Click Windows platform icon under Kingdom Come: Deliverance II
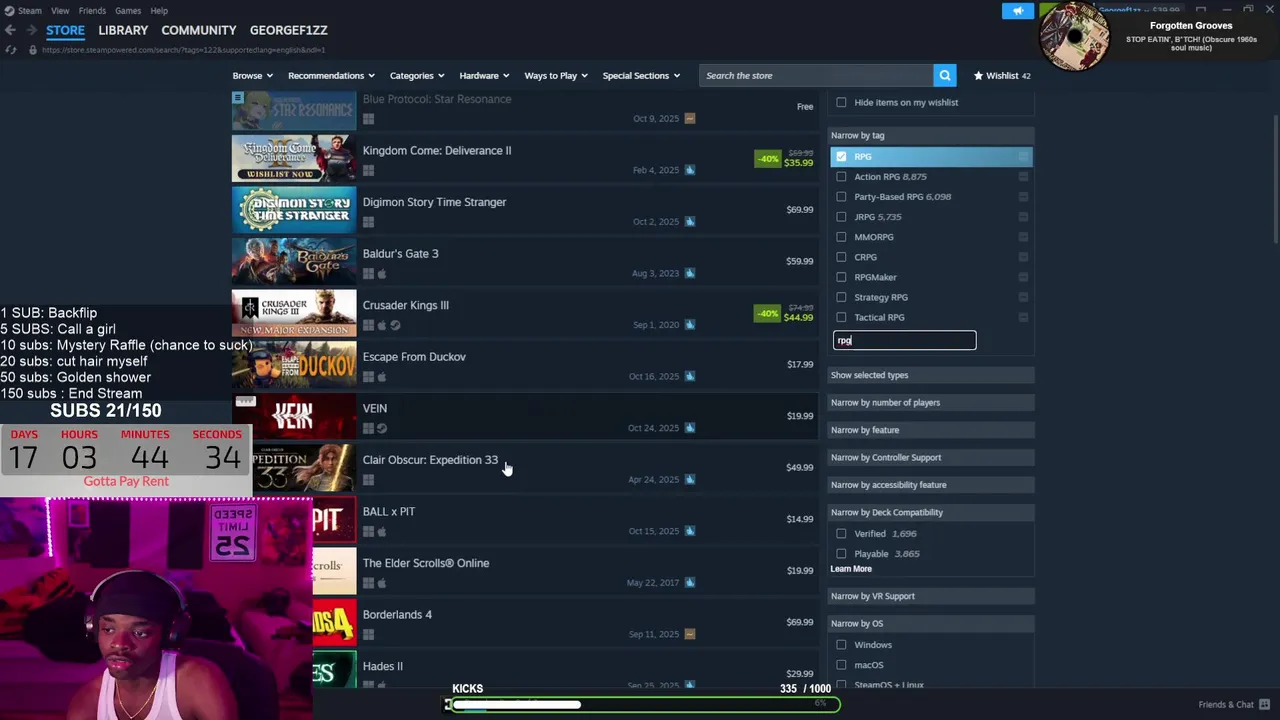 368,171
